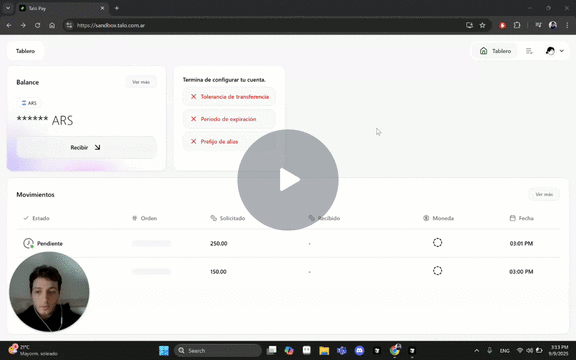This screenshot has width=576, height=360.
Task: Open Discord from the taskbar
Action: pos(359,350)
